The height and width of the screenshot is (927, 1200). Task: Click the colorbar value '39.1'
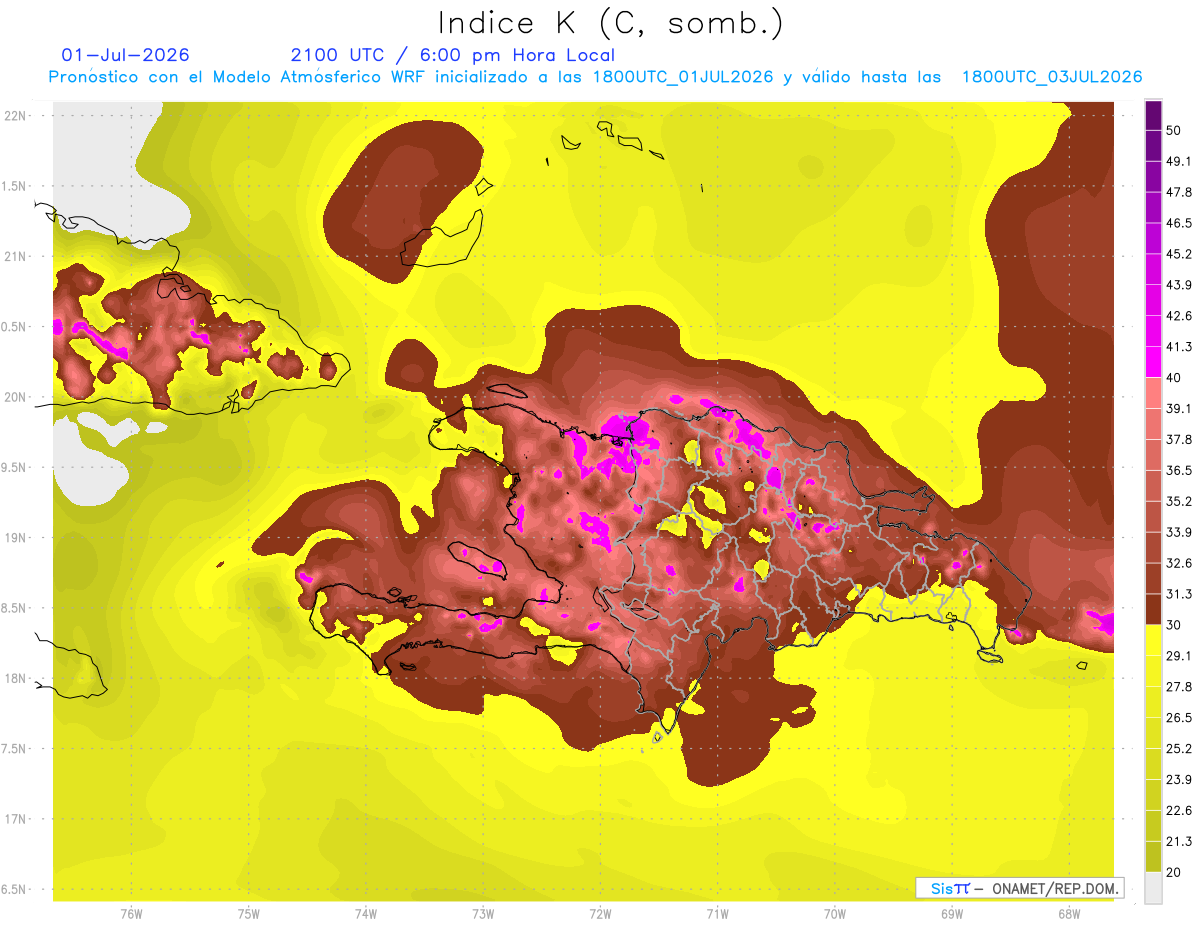pos(1179,409)
